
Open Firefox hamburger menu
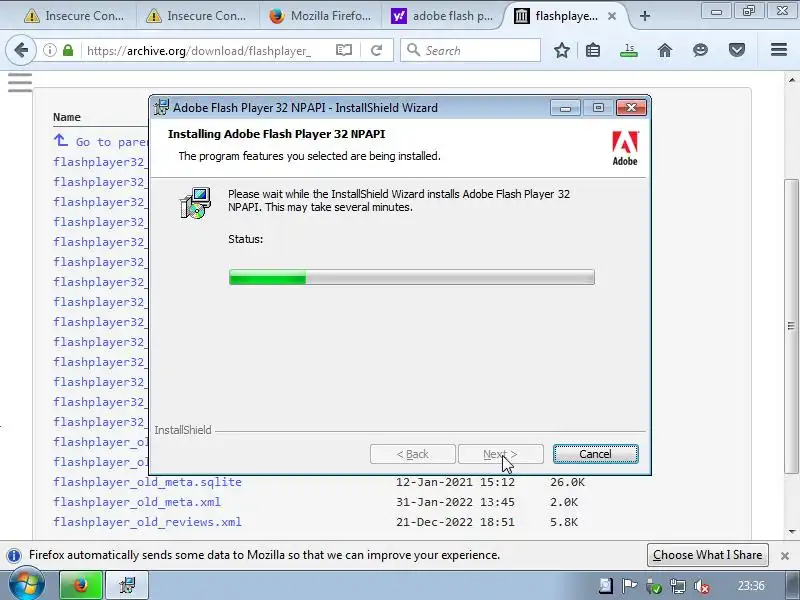coord(779,49)
